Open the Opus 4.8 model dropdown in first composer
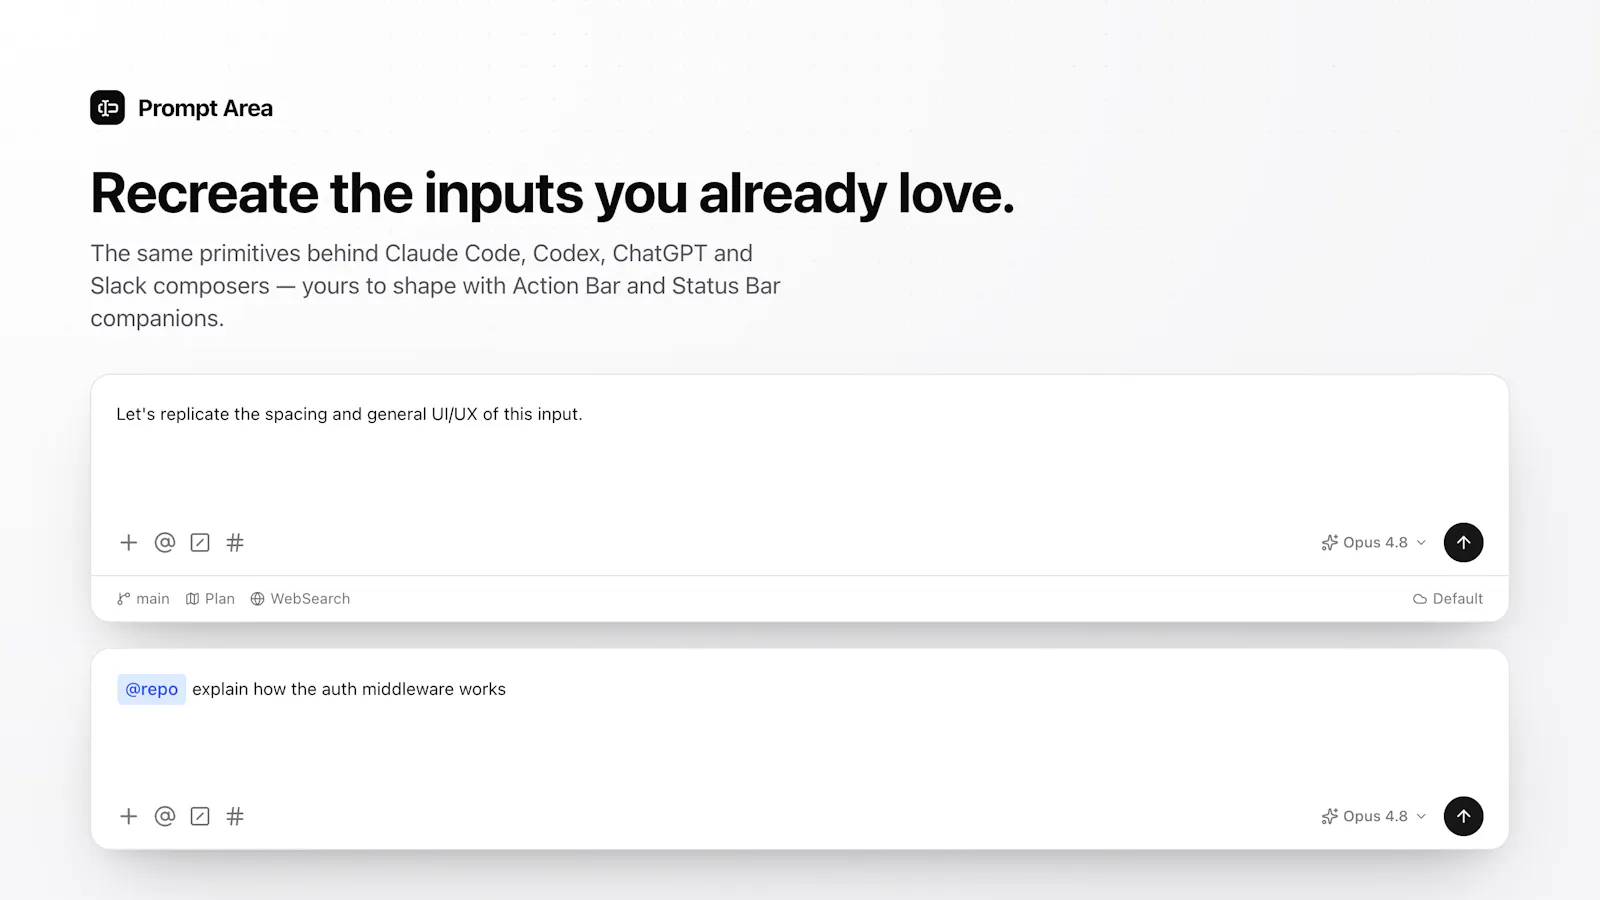The width and height of the screenshot is (1600, 900). pos(1373,543)
